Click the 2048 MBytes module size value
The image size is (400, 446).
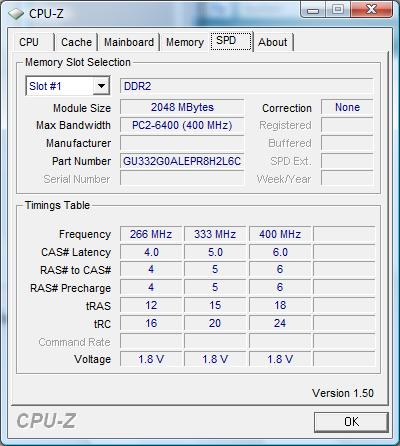(182, 107)
